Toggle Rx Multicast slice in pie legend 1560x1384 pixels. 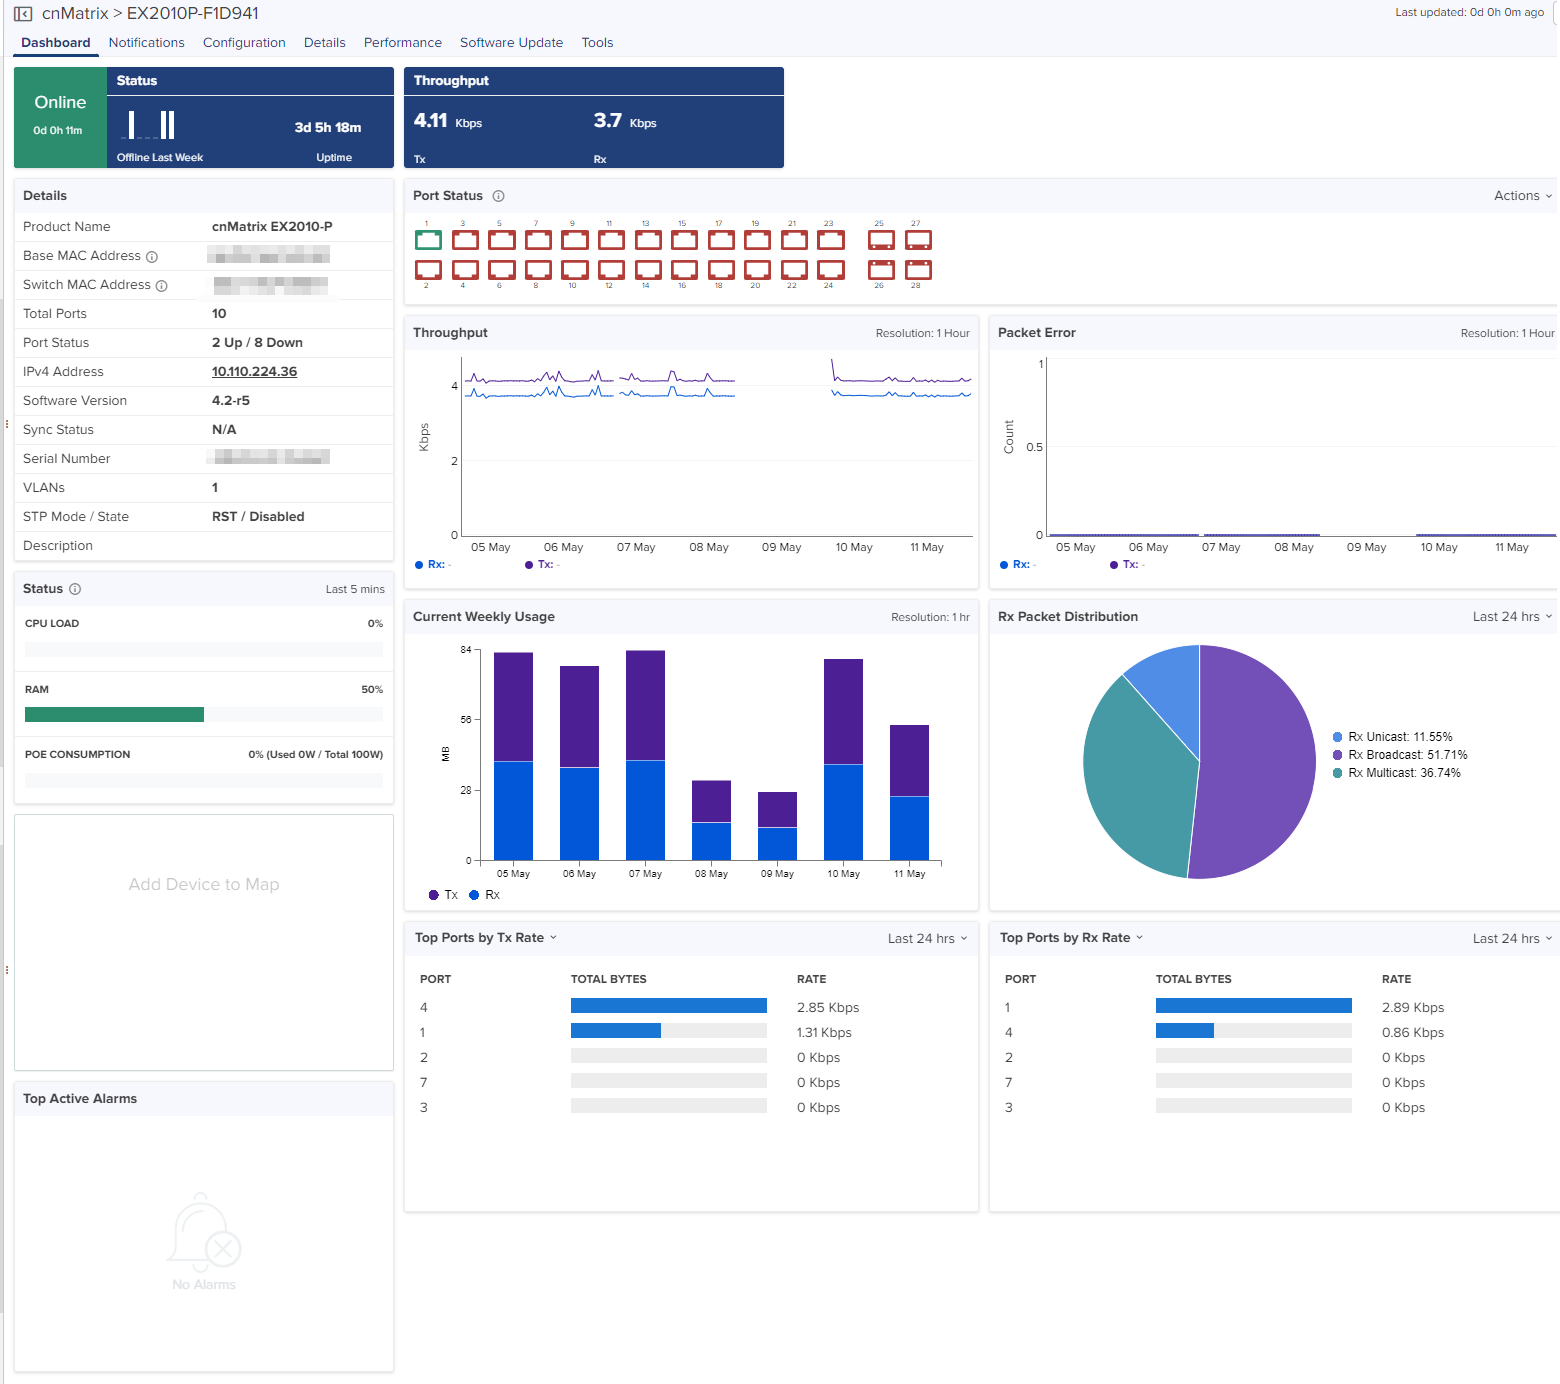(1396, 773)
